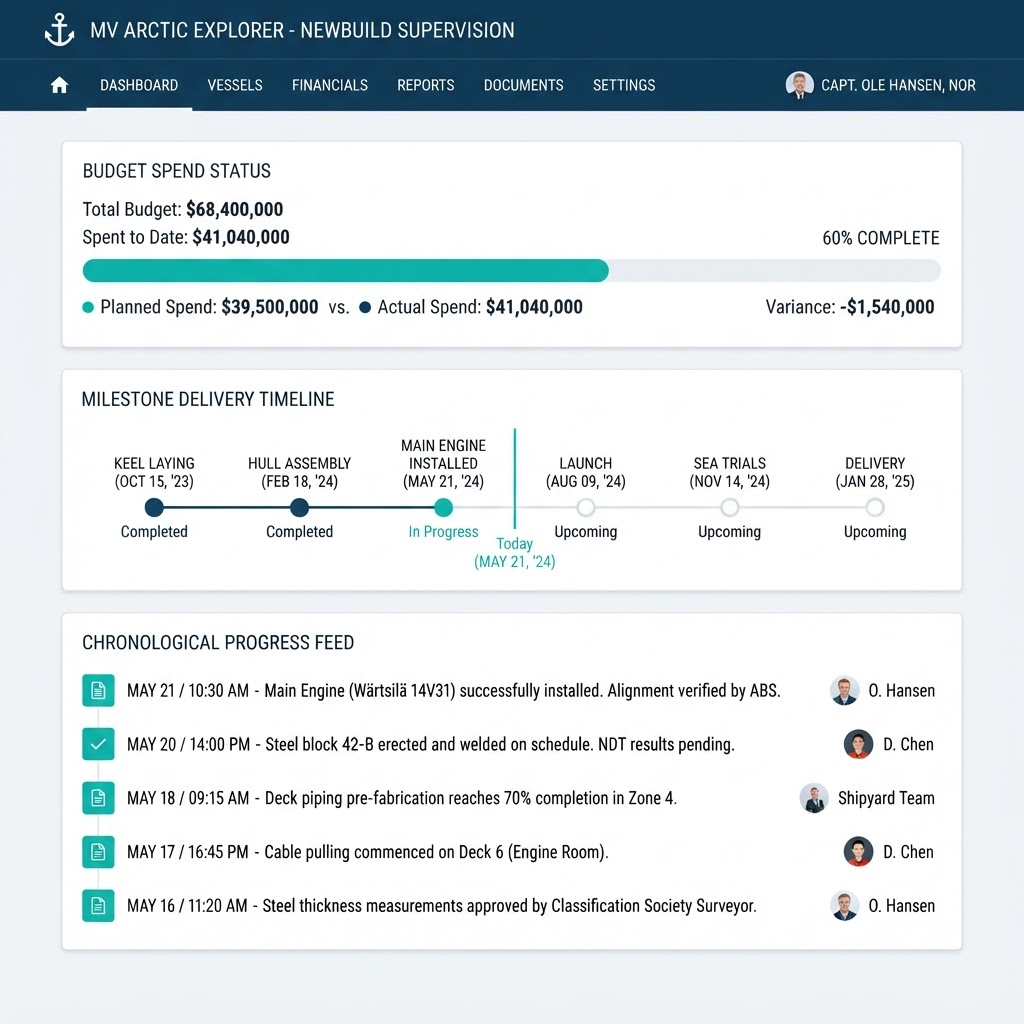
Task: Click the Total Budget $68,400,000 value
Action: pos(234,210)
